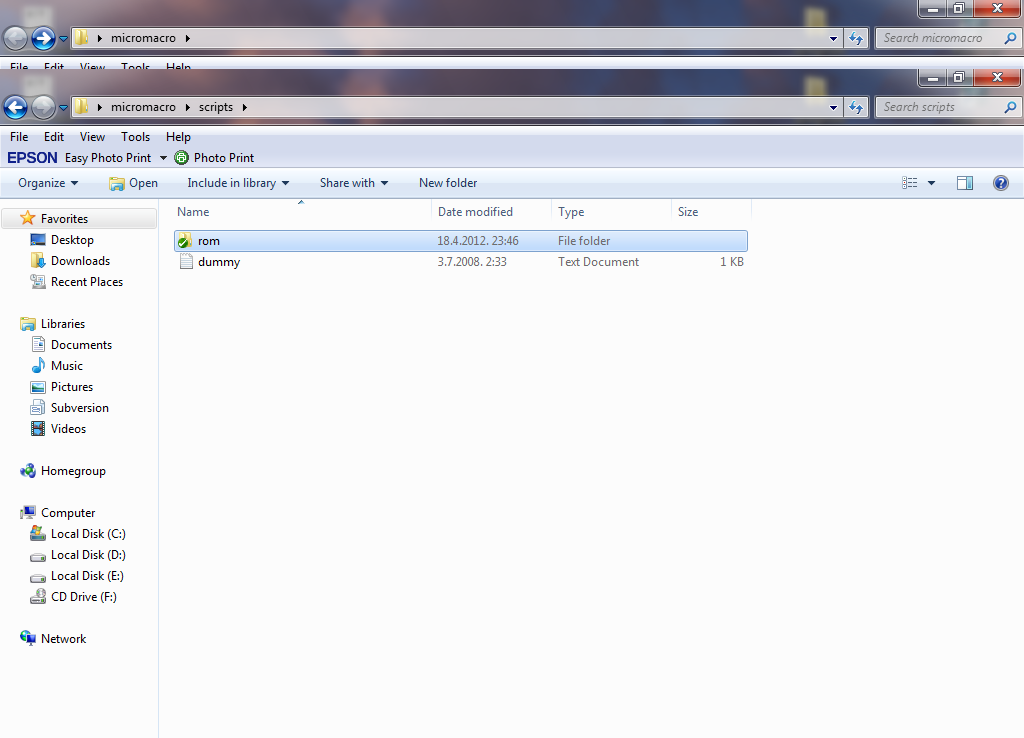Viewport: 1024px width, 738px height.
Task: Click the Open button in toolbar
Action: click(x=133, y=183)
